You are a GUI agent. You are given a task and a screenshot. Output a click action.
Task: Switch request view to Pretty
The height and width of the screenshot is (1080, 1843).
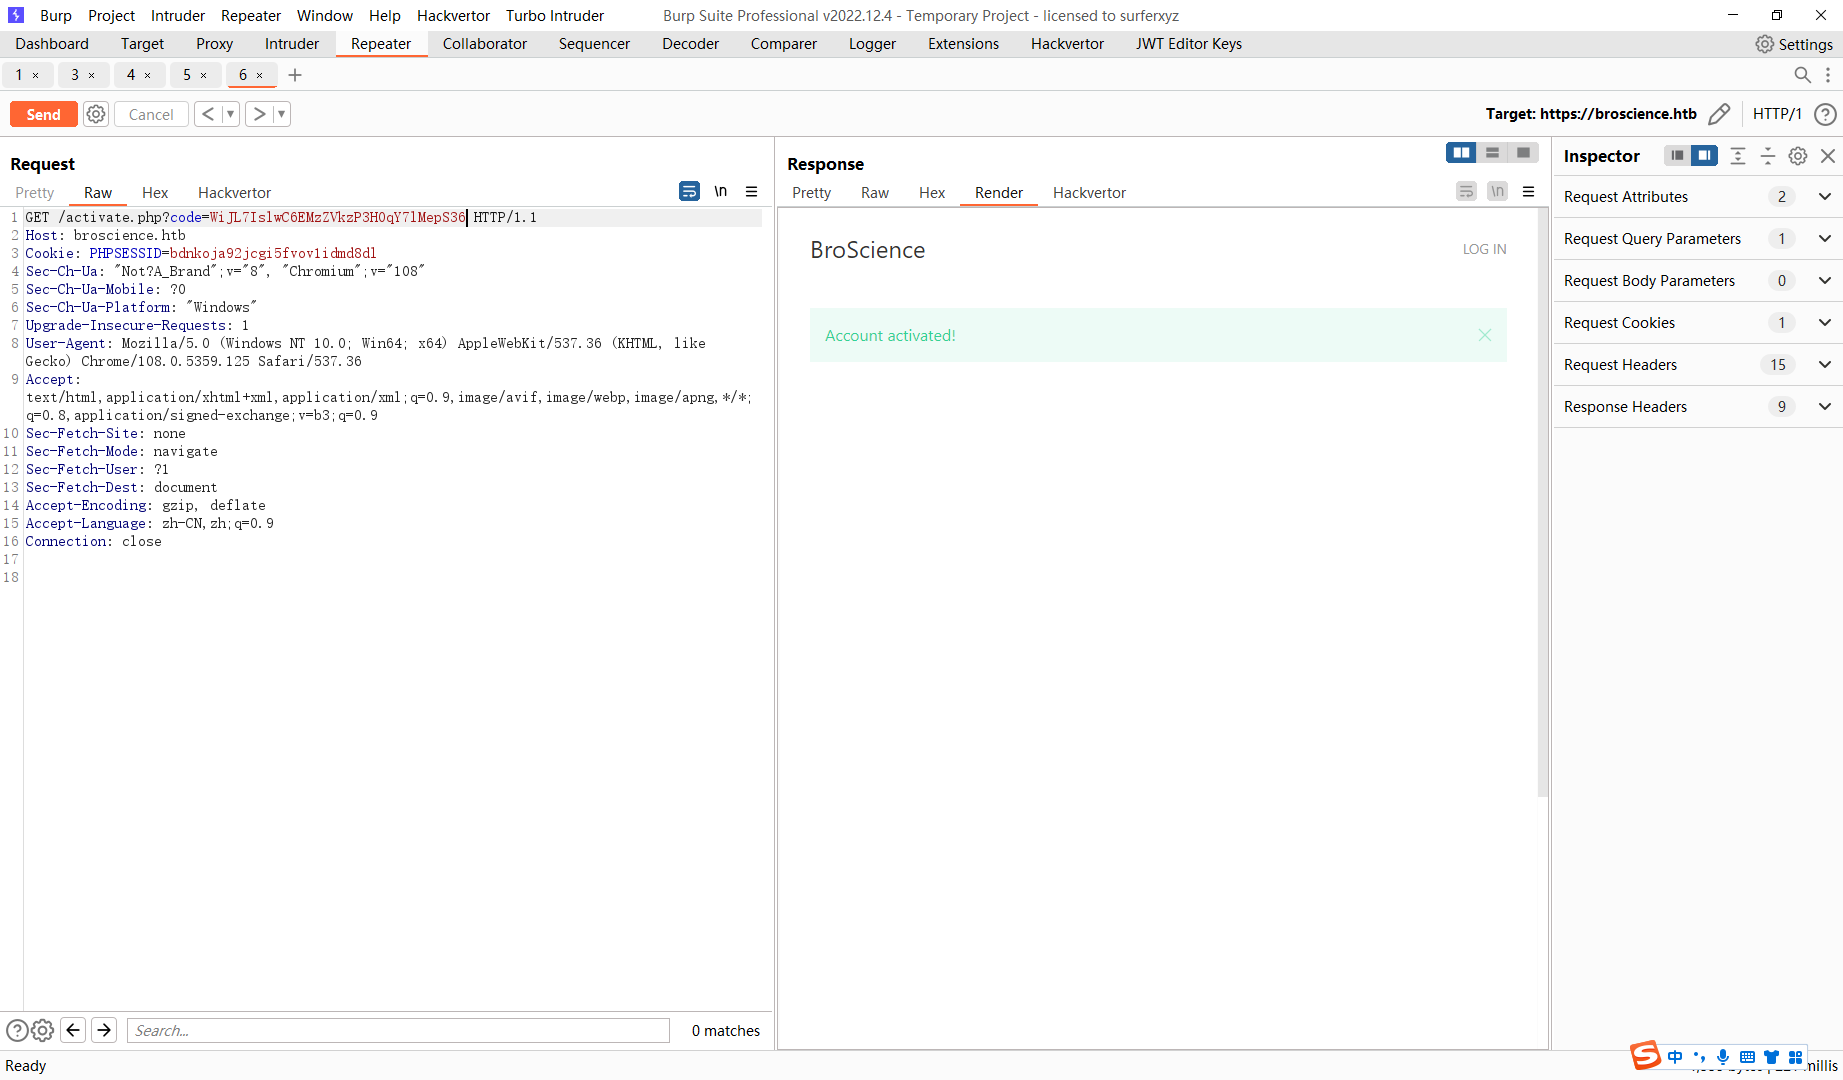click(x=35, y=193)
